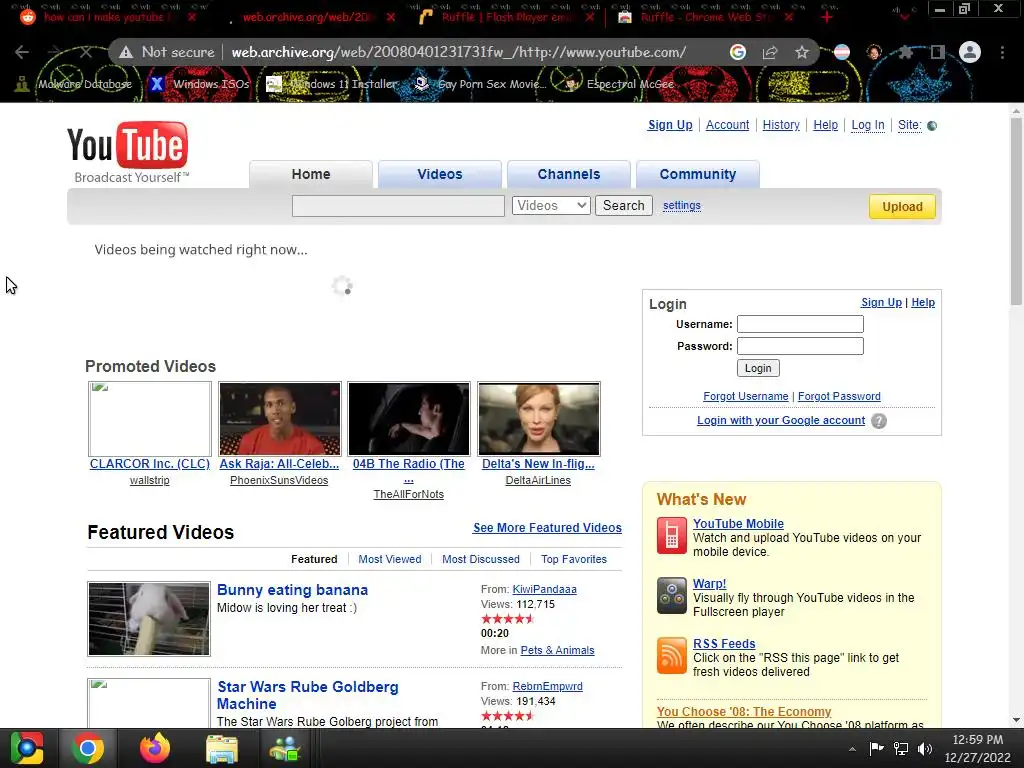The height and width of the screenshot is (768, 1024).
Task: Click the network icon in system tray
Action: 901,749
